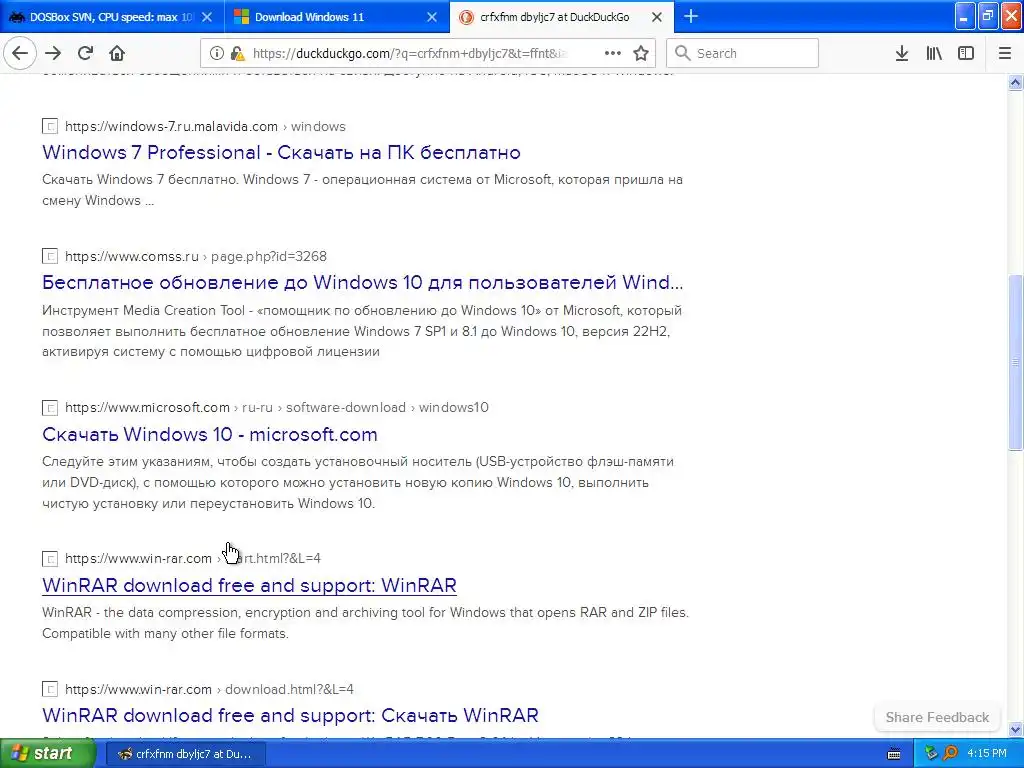Close the Download Windows 11 tab

click(x=432, y=17)
